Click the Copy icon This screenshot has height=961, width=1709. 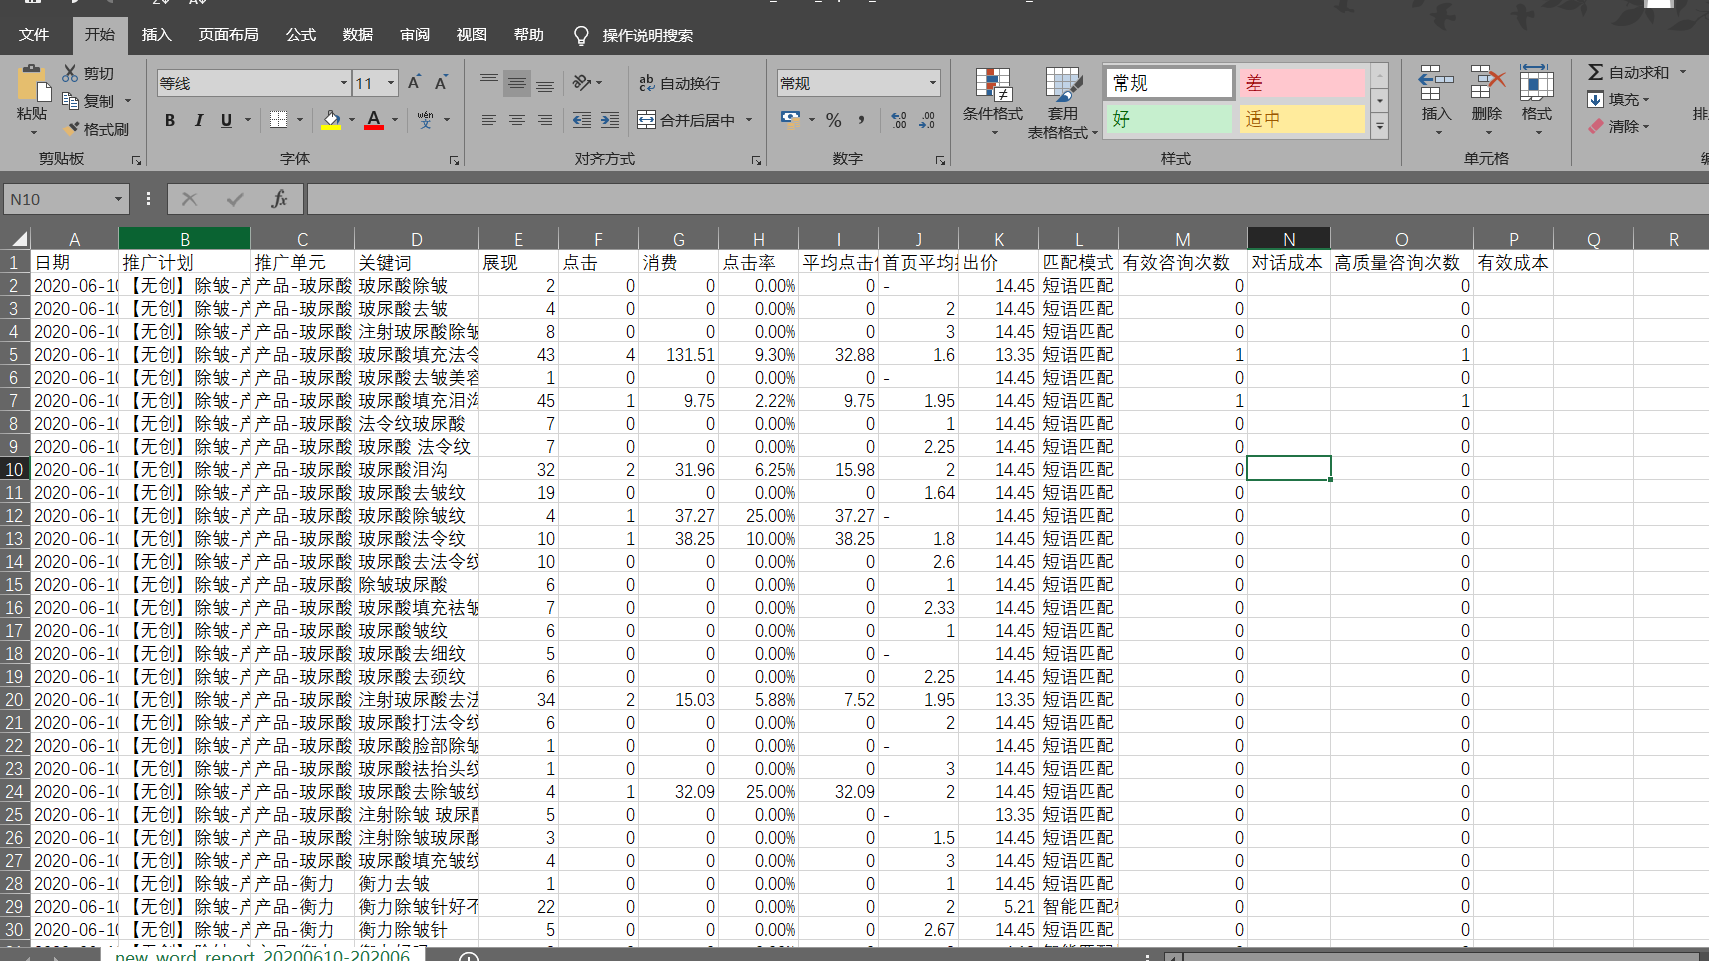[x=70, y=100]
